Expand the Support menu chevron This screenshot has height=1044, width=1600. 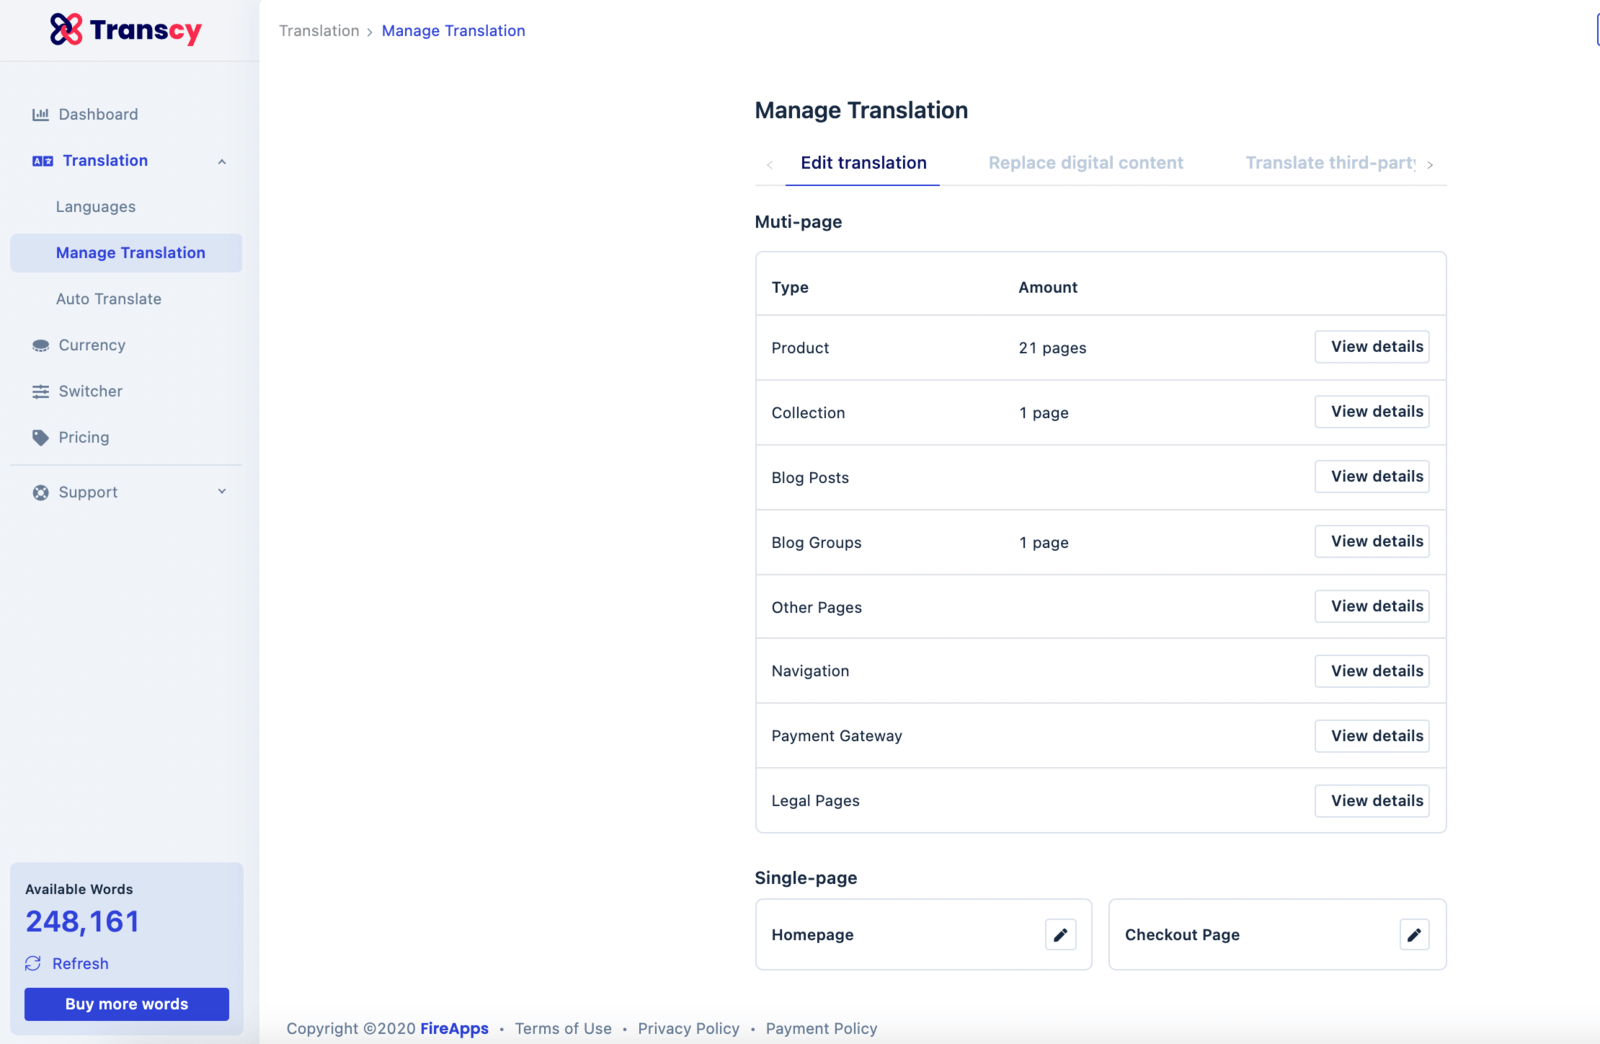pos(222,492)
